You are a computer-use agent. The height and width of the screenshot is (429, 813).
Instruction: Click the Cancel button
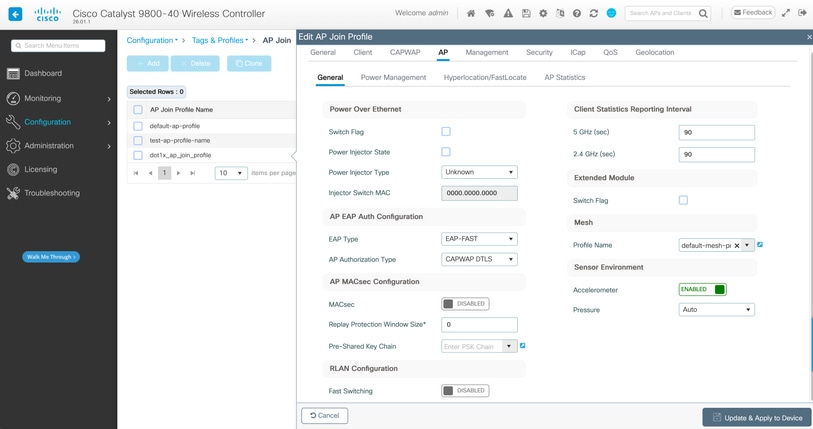click(x=325, y=416)
